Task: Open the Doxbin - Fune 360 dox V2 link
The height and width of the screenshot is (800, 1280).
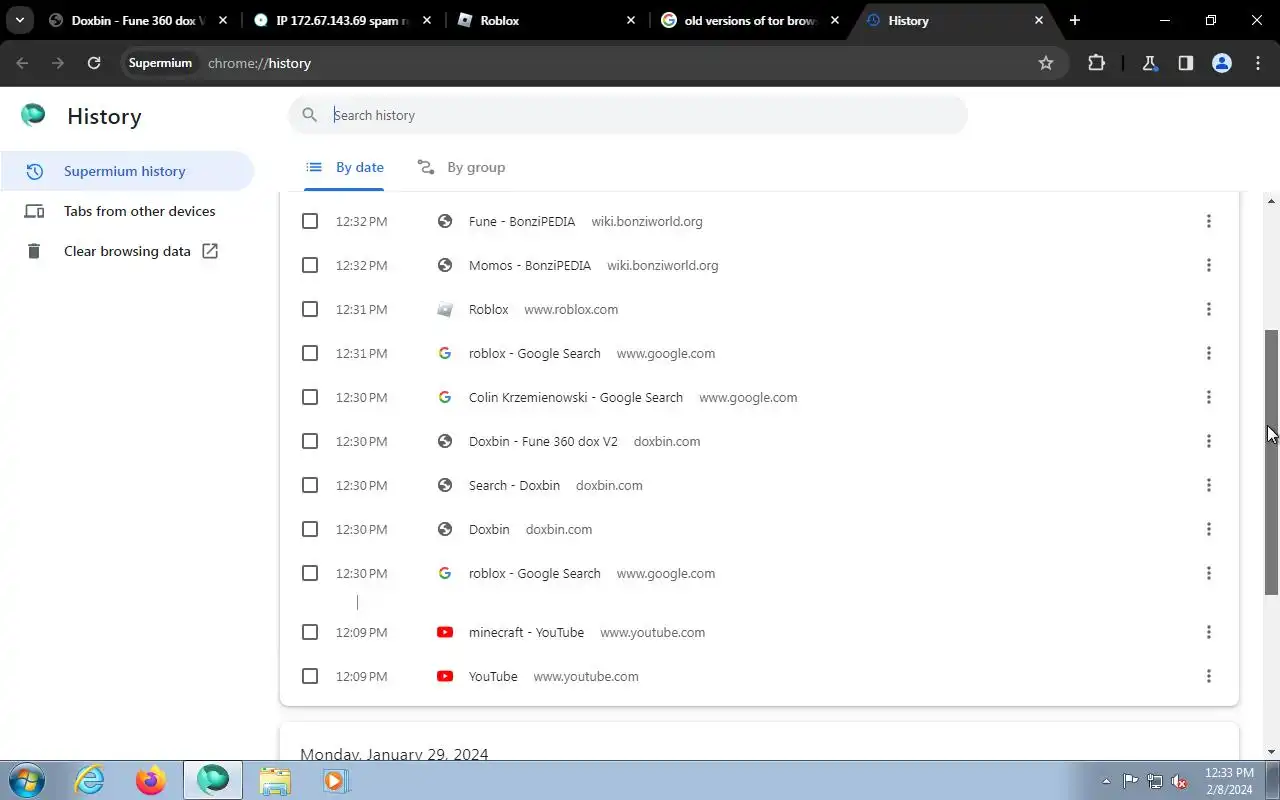Action: [x=543, y=441]
